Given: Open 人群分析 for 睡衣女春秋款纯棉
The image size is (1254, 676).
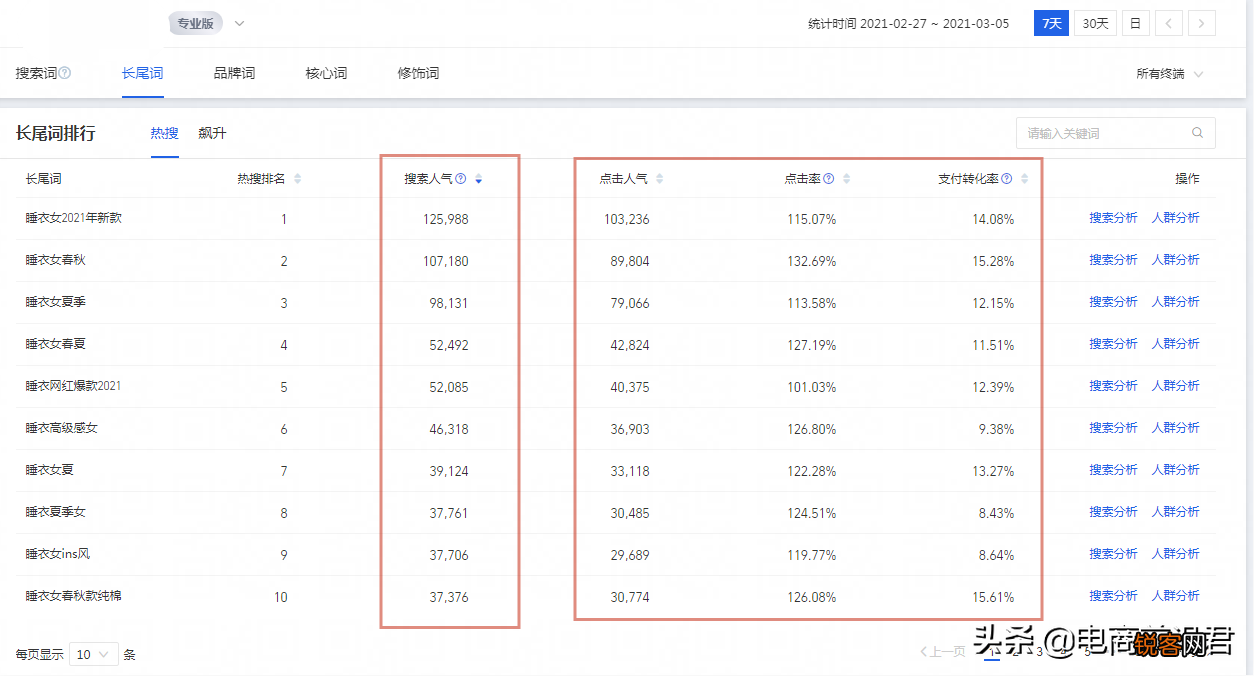Looking at the screenshot, I should coord(1175,596).
